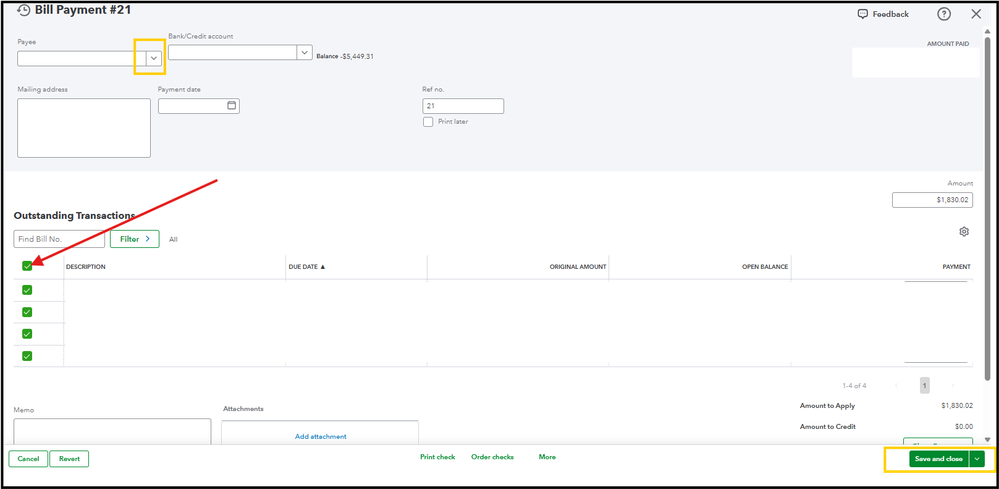Click the Feedback link text

(x=891, y=14)
